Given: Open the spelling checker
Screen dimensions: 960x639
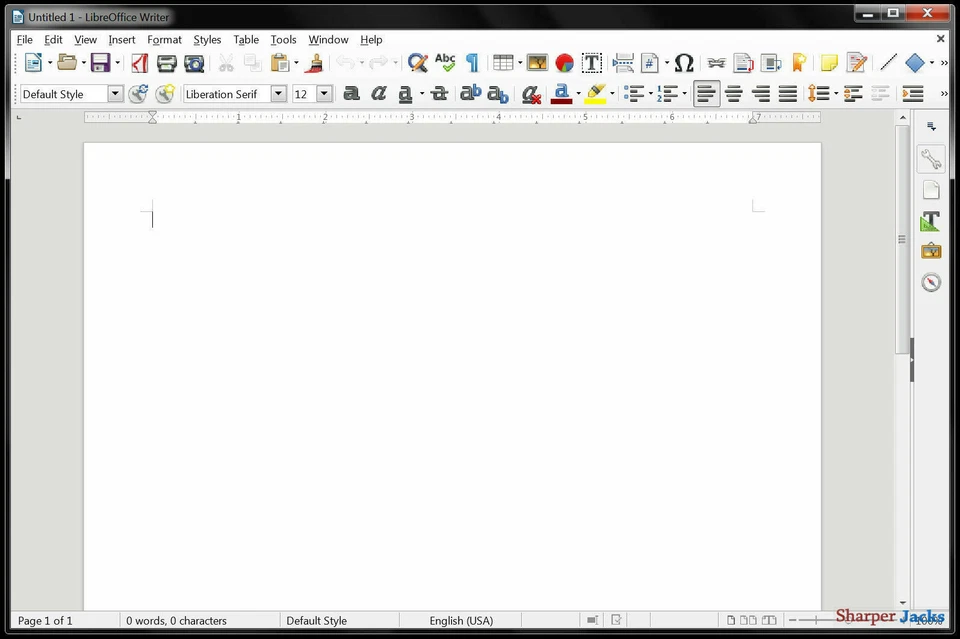Looking at the screenshot, I should [x=444, y=62].
